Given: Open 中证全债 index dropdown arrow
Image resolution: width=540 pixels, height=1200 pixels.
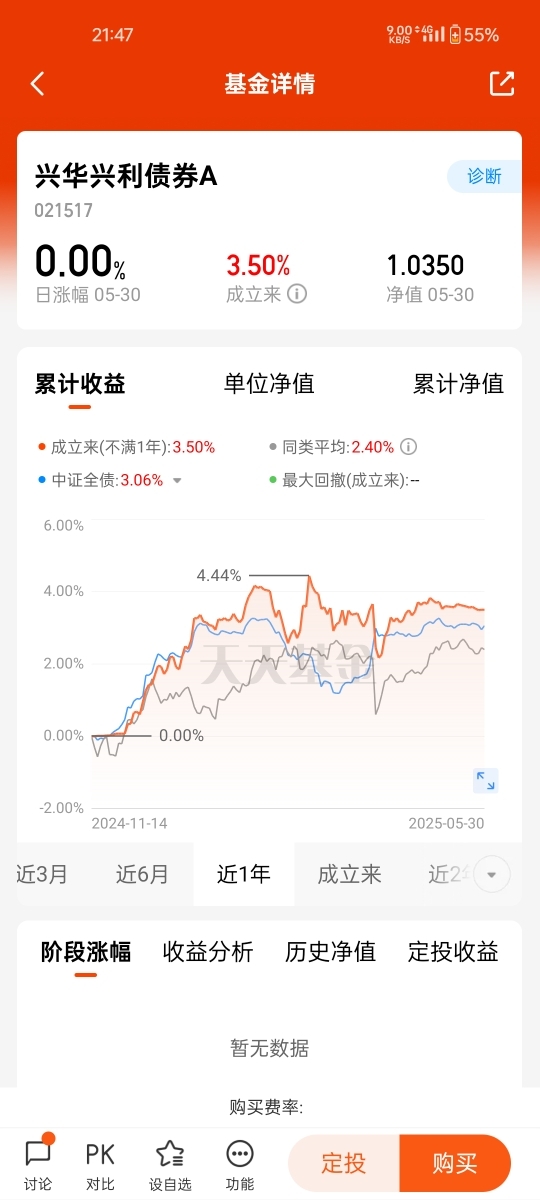Looking at the screenshot, I should [177, 480].
